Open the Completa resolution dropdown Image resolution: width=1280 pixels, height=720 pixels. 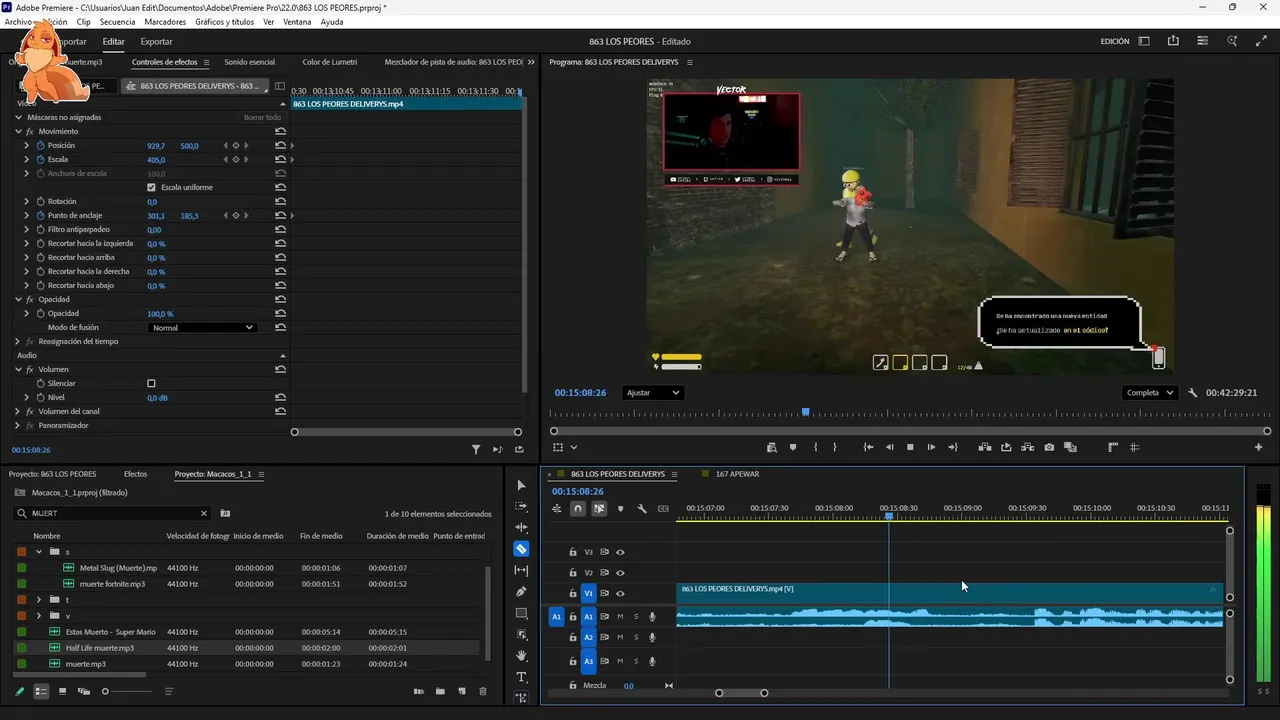1150,393
